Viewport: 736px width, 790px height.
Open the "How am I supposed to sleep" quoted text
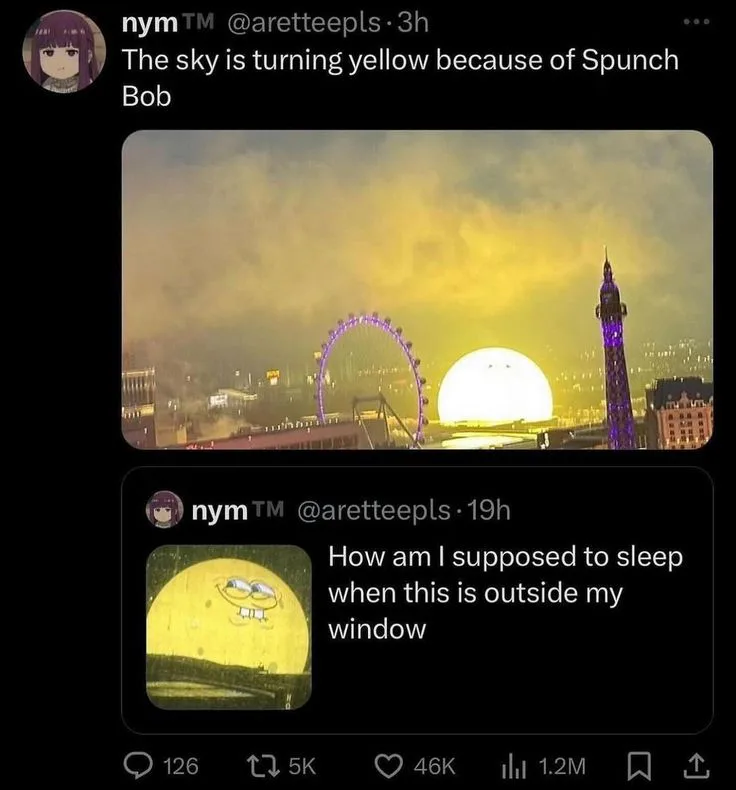tap(505, 592)
